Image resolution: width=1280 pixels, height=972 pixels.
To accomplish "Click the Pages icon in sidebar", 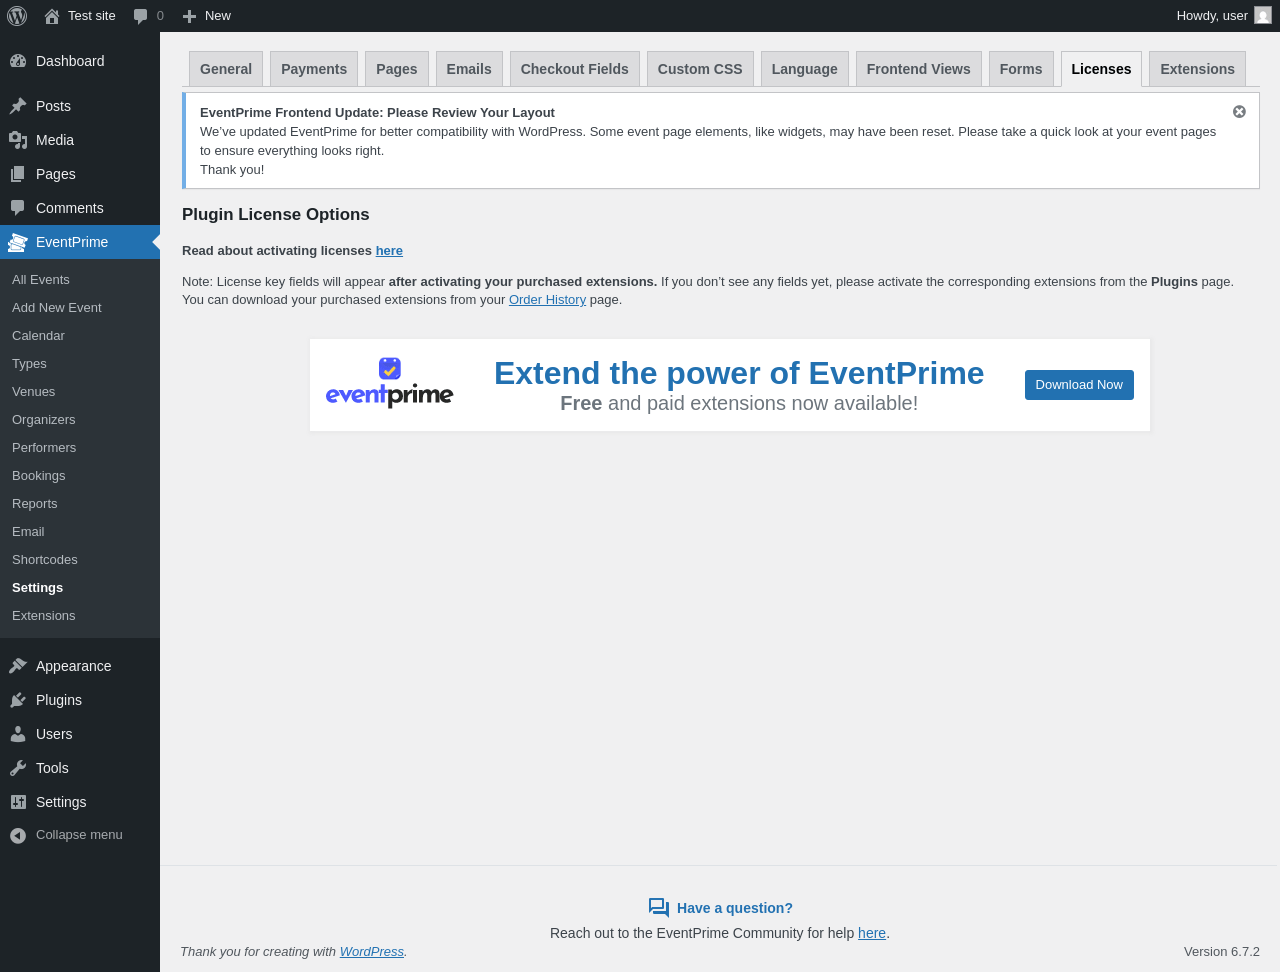I will pyautogui.click(x=18, y=174).
